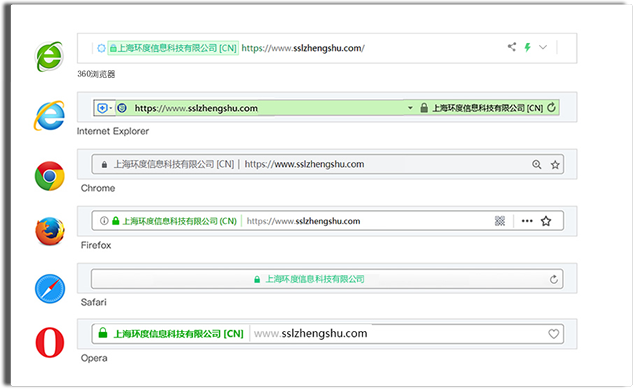
Task: Open the Firefox three-dots page actions menu
Action: pyautogui.click(x=527, y=221)
